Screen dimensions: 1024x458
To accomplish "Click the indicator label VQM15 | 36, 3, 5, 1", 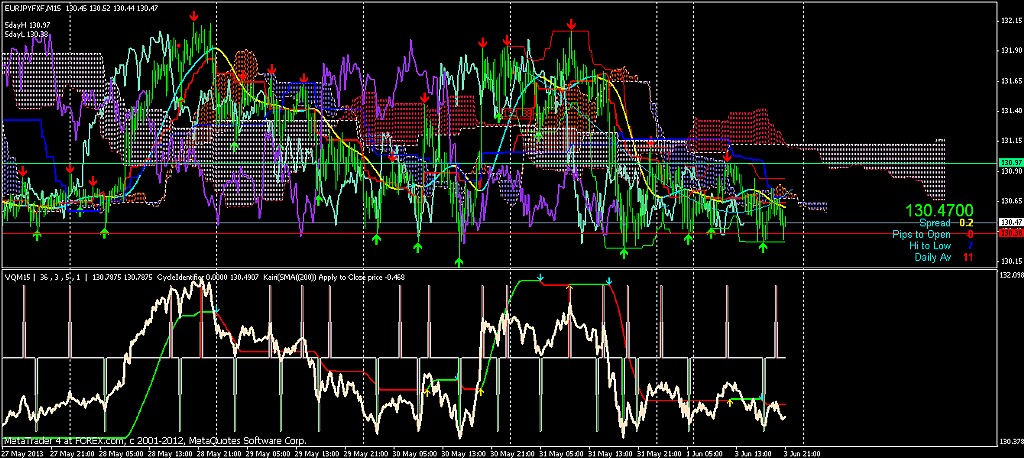I will 43,277.
